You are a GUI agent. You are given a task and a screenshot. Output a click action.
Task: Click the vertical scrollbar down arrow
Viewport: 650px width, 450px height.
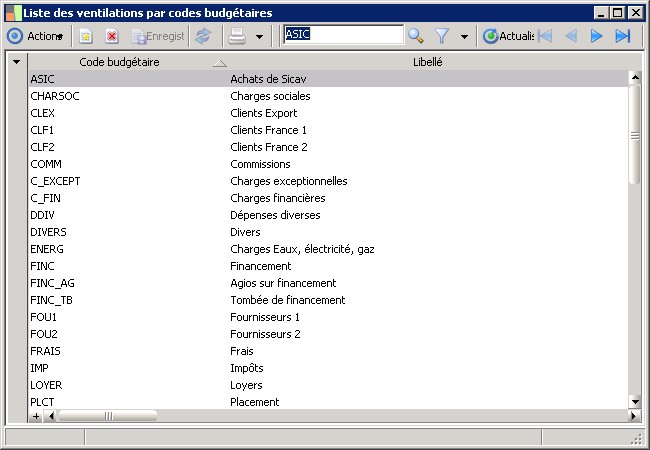[x=634, y=400]
